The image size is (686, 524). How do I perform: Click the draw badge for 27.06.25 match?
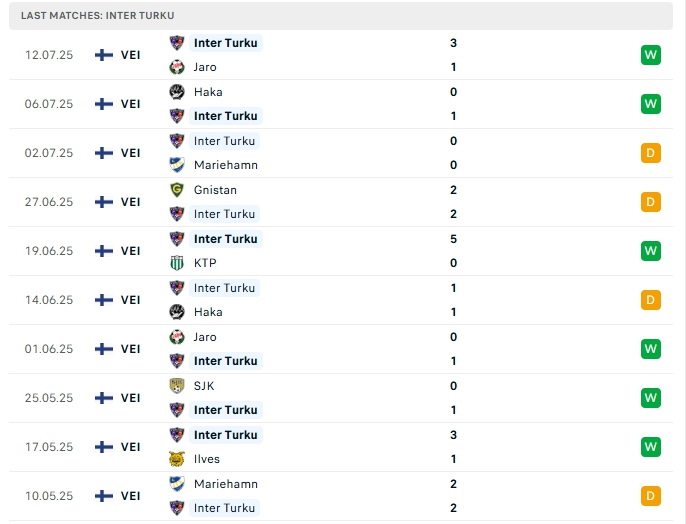(x=651, y=202)
